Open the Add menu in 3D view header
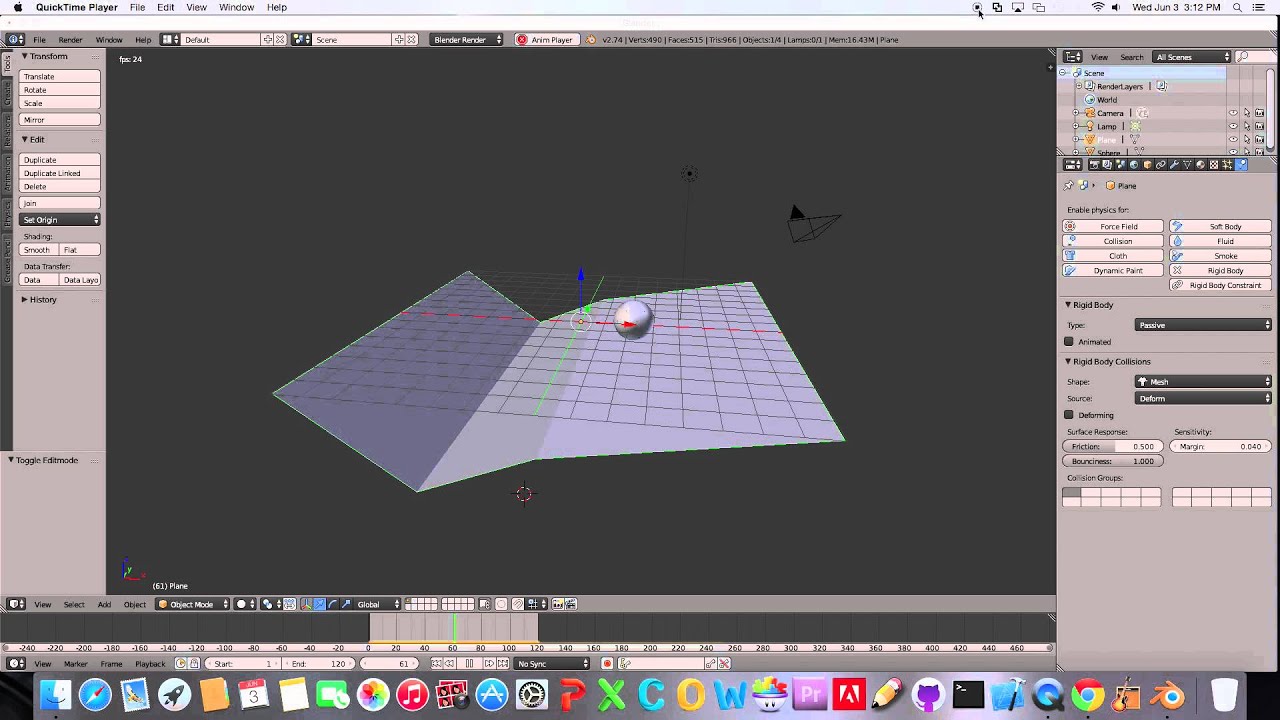Viewport: 1280px width, 720px height. (x=104, y=605)
